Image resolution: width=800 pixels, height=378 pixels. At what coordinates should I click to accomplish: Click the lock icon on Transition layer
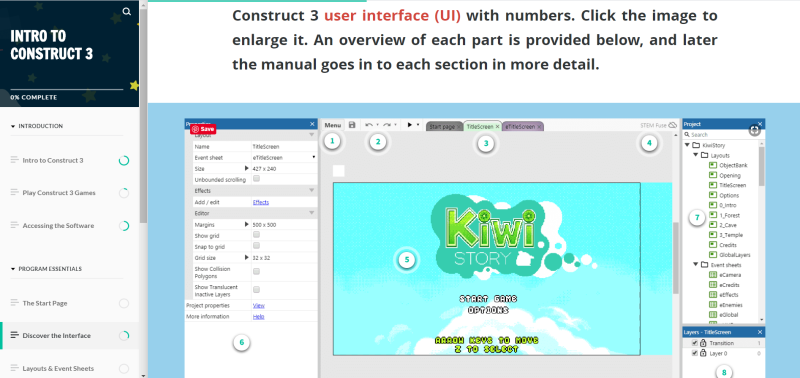[x=703, y=343]
